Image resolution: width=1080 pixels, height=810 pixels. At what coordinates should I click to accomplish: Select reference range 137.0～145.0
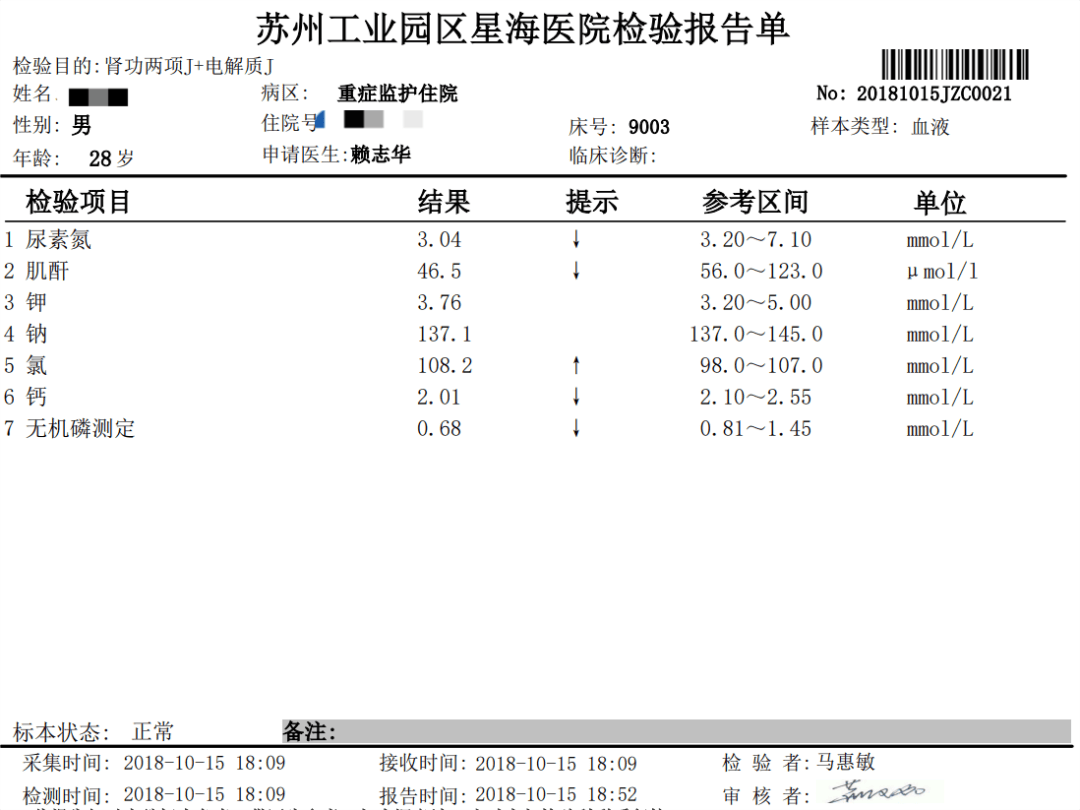tap(756, 334)
